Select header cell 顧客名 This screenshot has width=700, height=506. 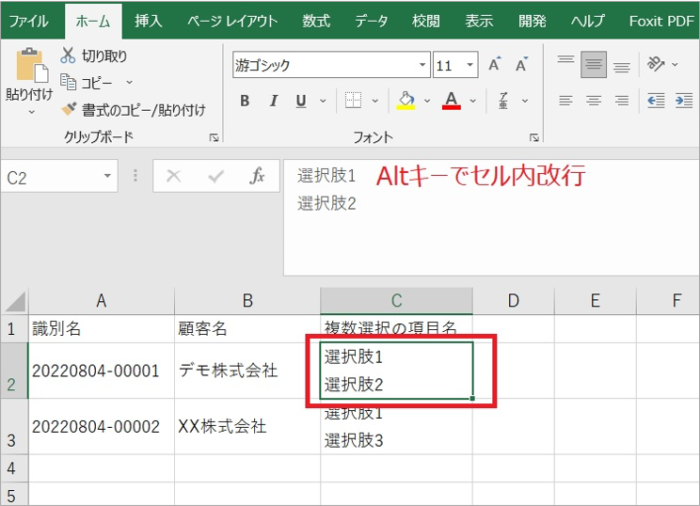coord(247,329)
